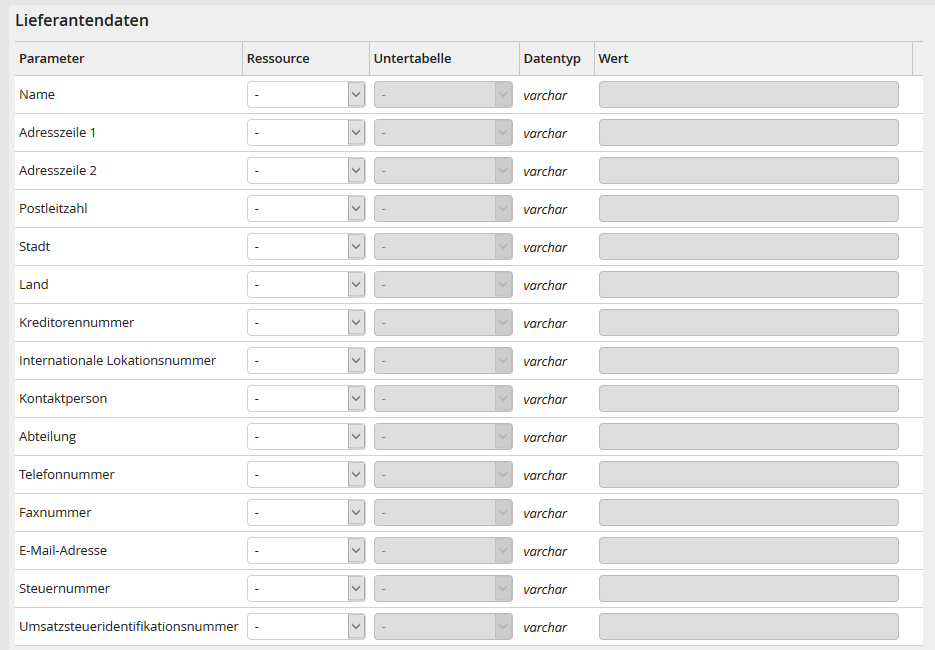Open the Stadt row Ressource dropdown

tap(306, 247)
